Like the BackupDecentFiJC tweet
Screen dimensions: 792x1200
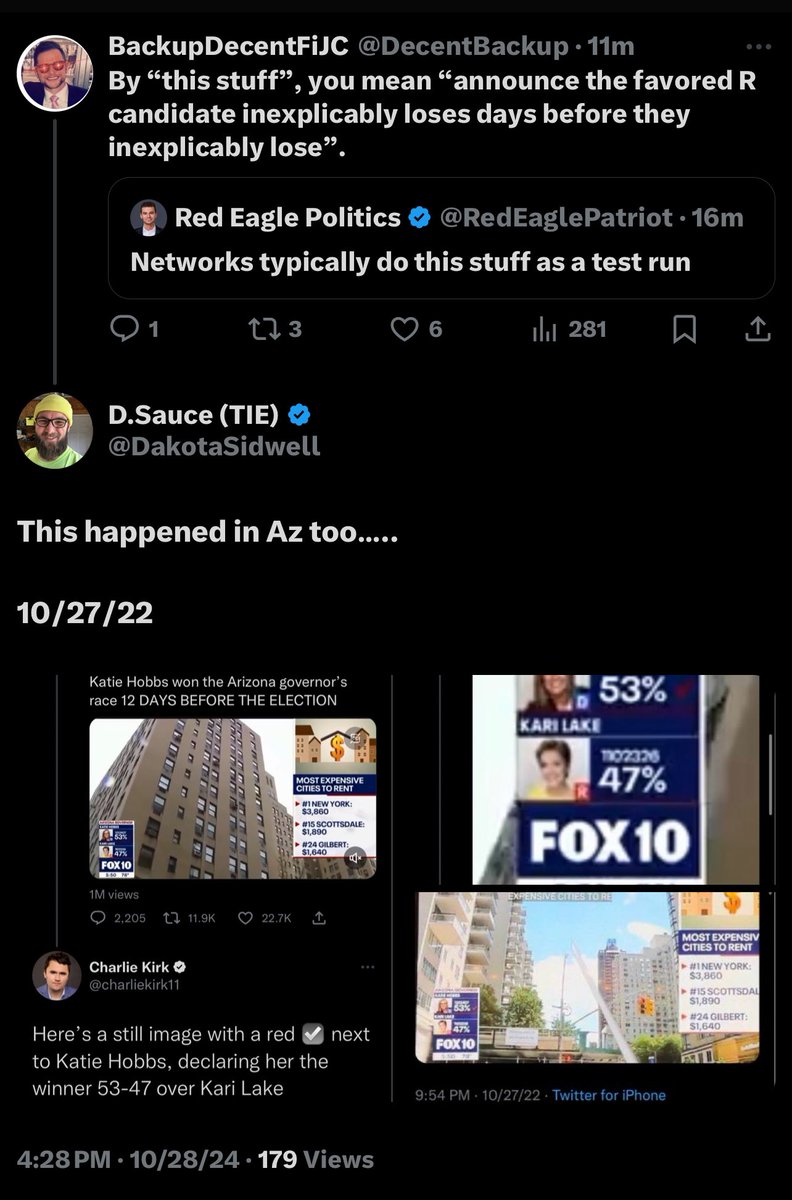(x=404, y=329)
